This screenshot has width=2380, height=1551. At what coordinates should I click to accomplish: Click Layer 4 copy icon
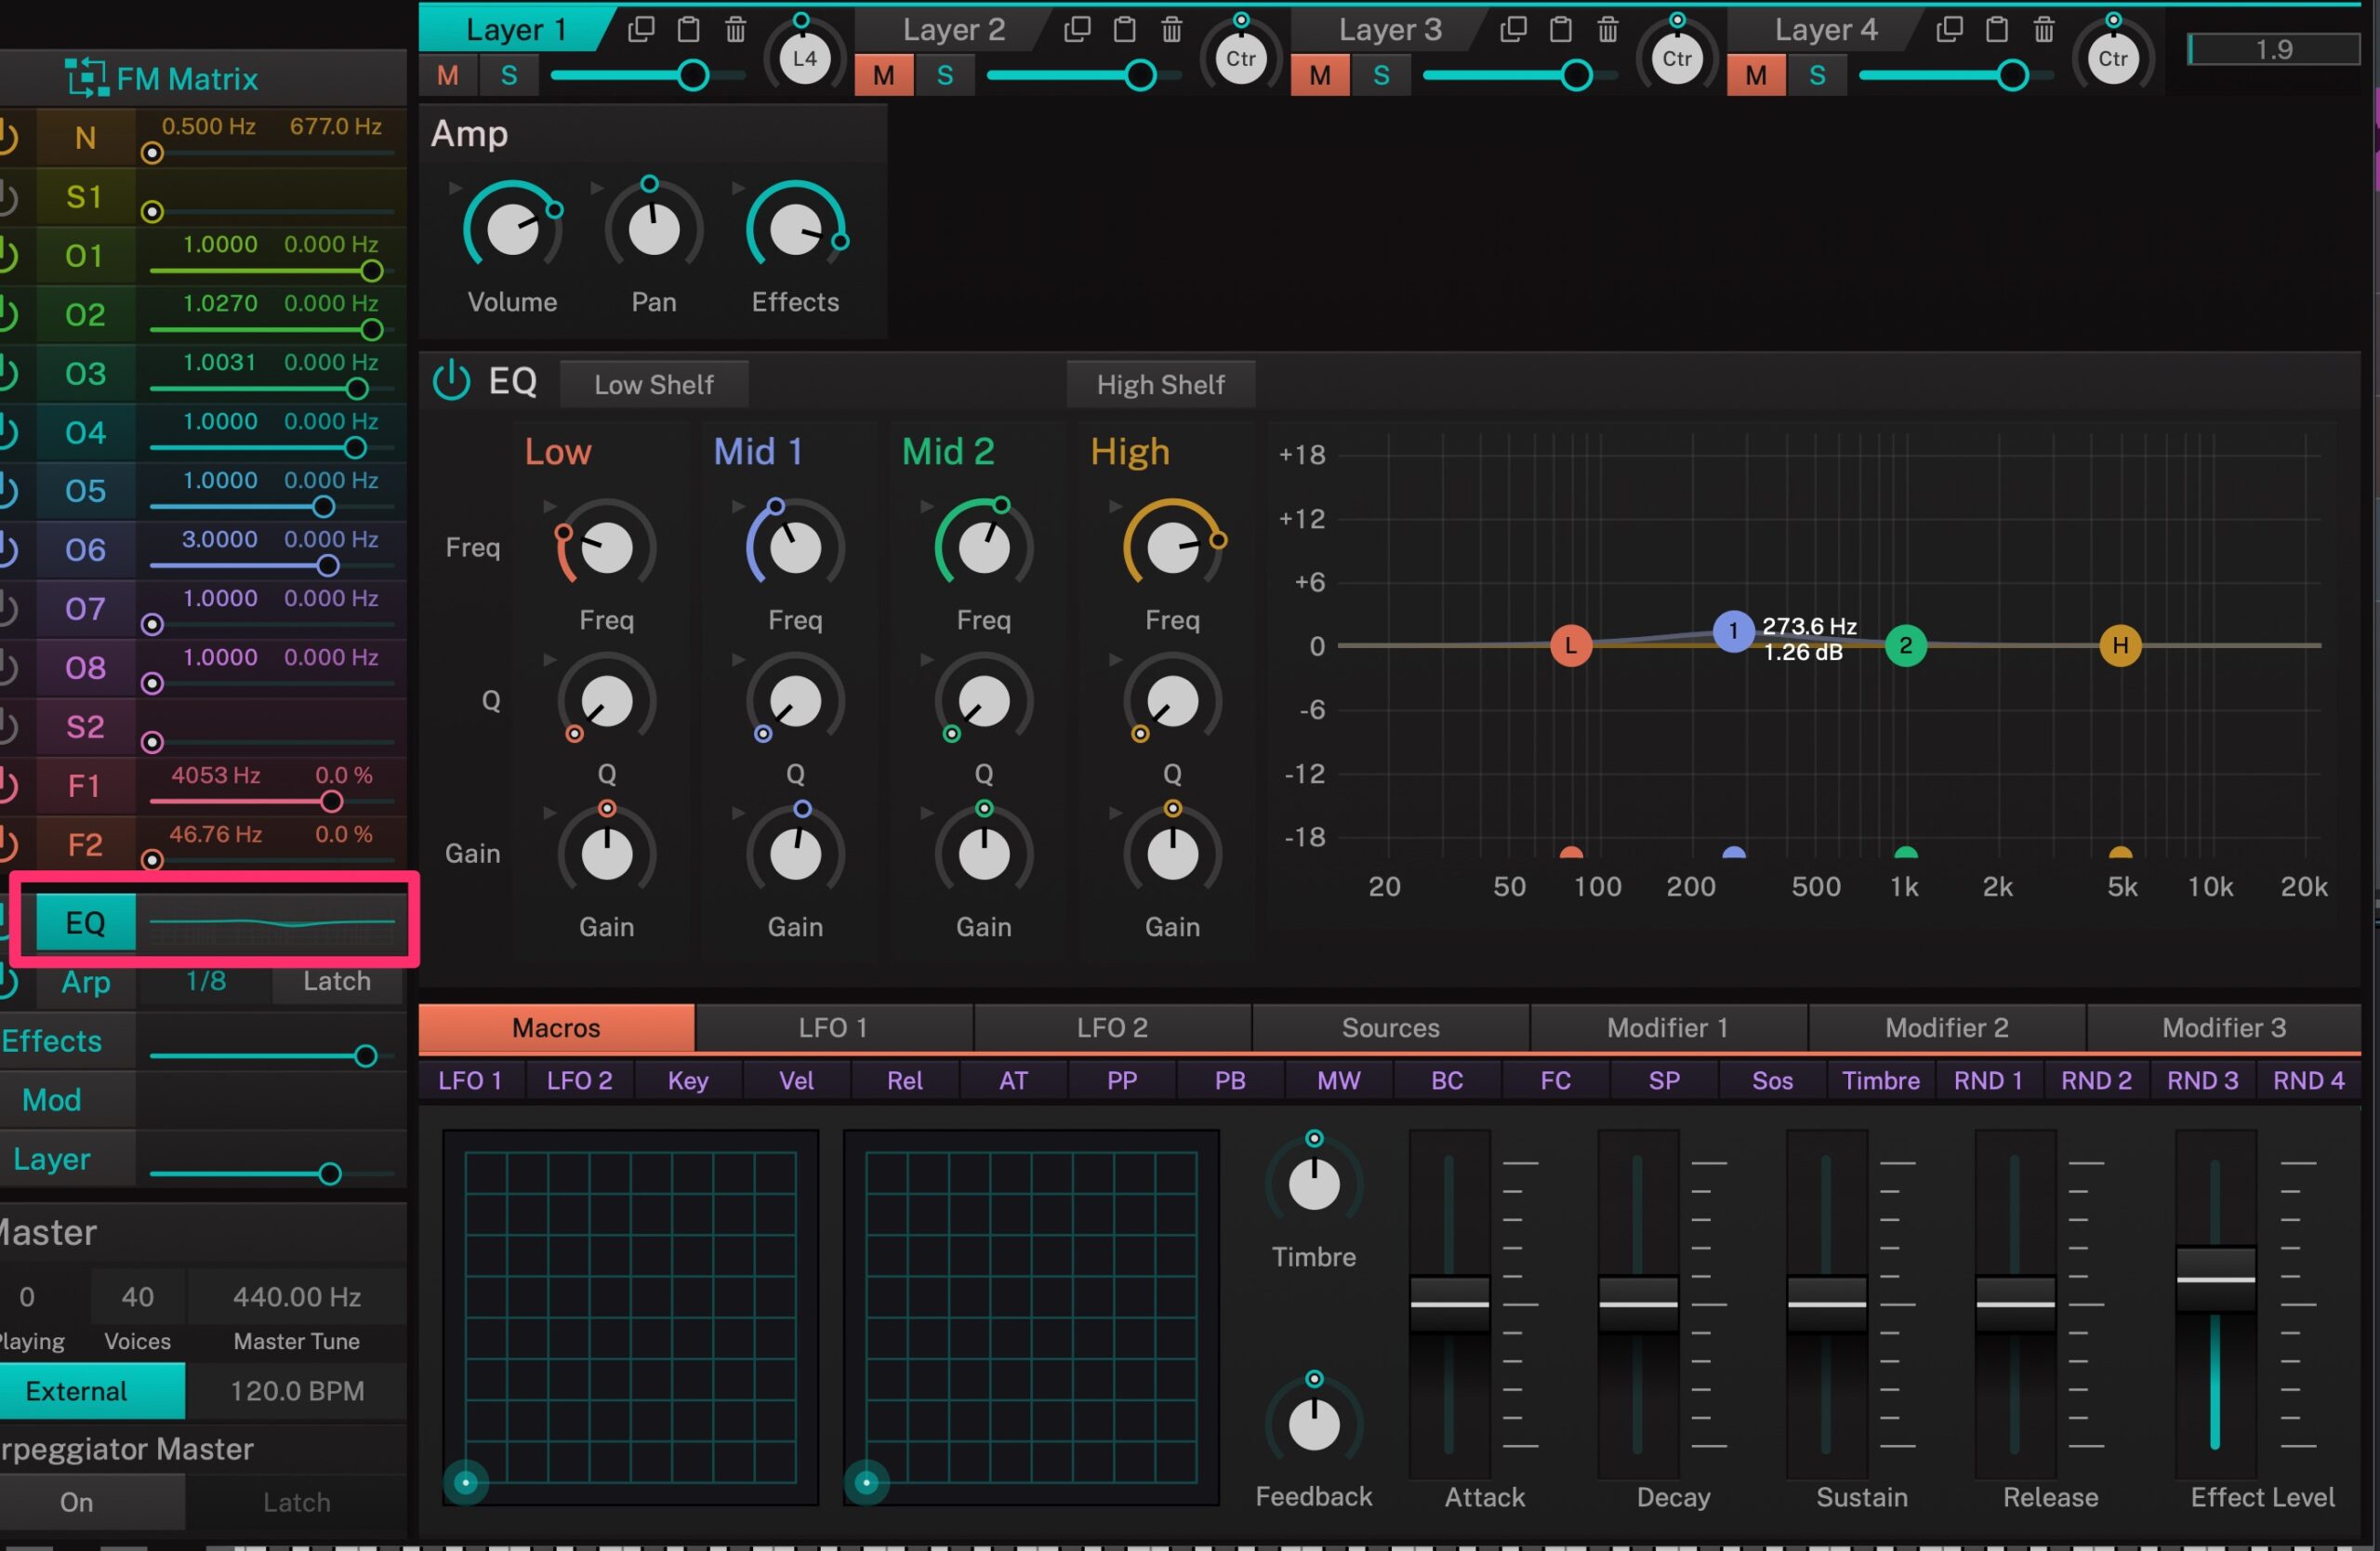1949,29
